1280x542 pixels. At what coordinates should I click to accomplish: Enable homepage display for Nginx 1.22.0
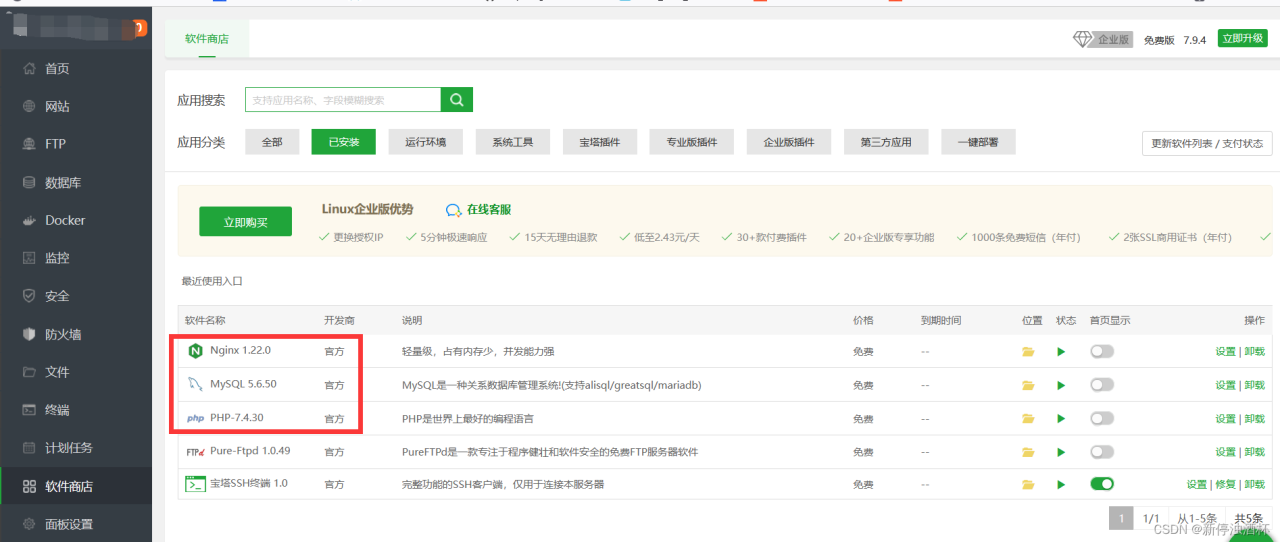tap(1102, 352)
